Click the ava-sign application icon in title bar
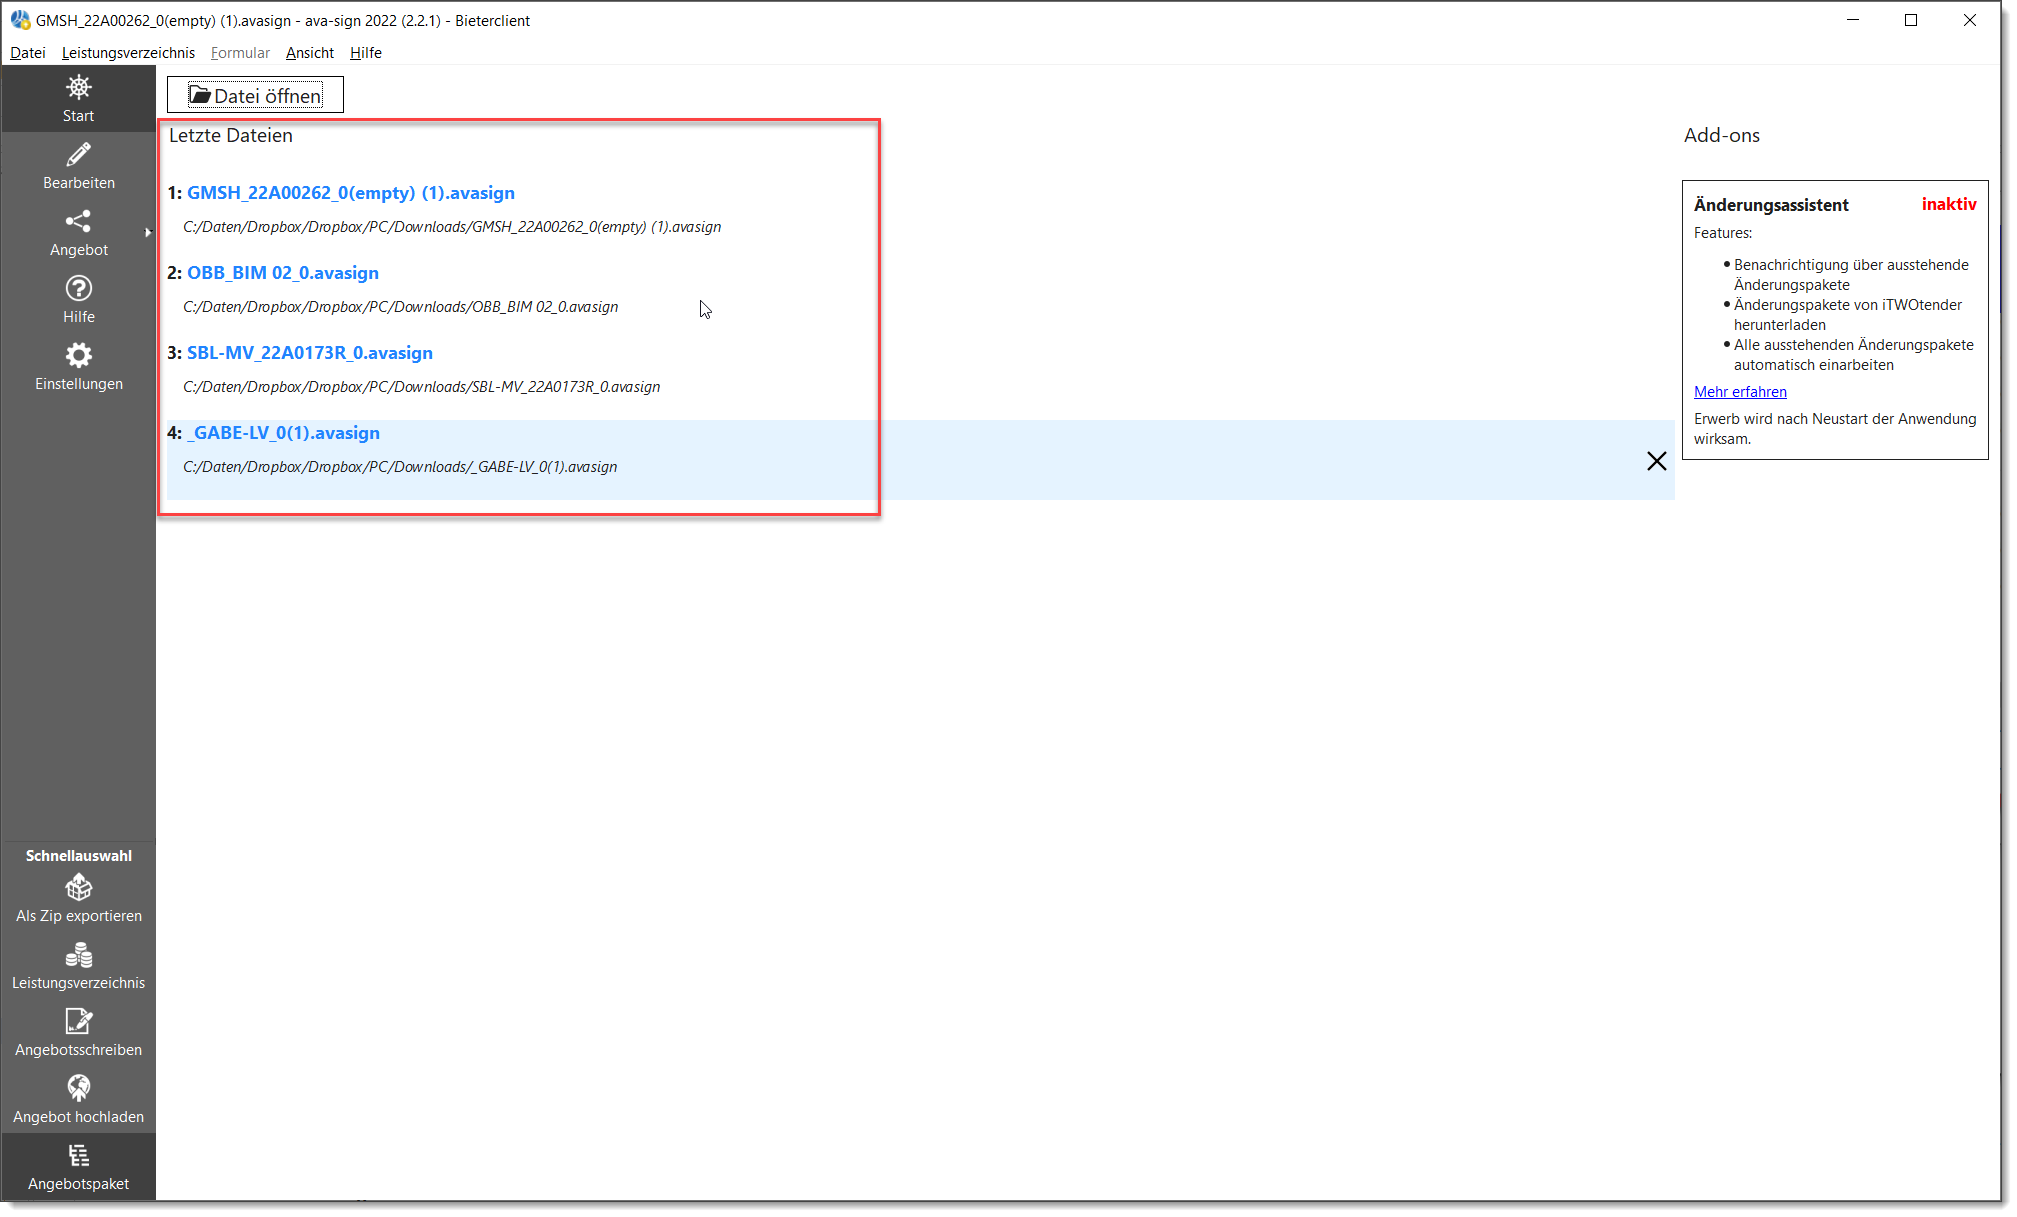Screen dimensions: 2017x1217 (20, 20)
